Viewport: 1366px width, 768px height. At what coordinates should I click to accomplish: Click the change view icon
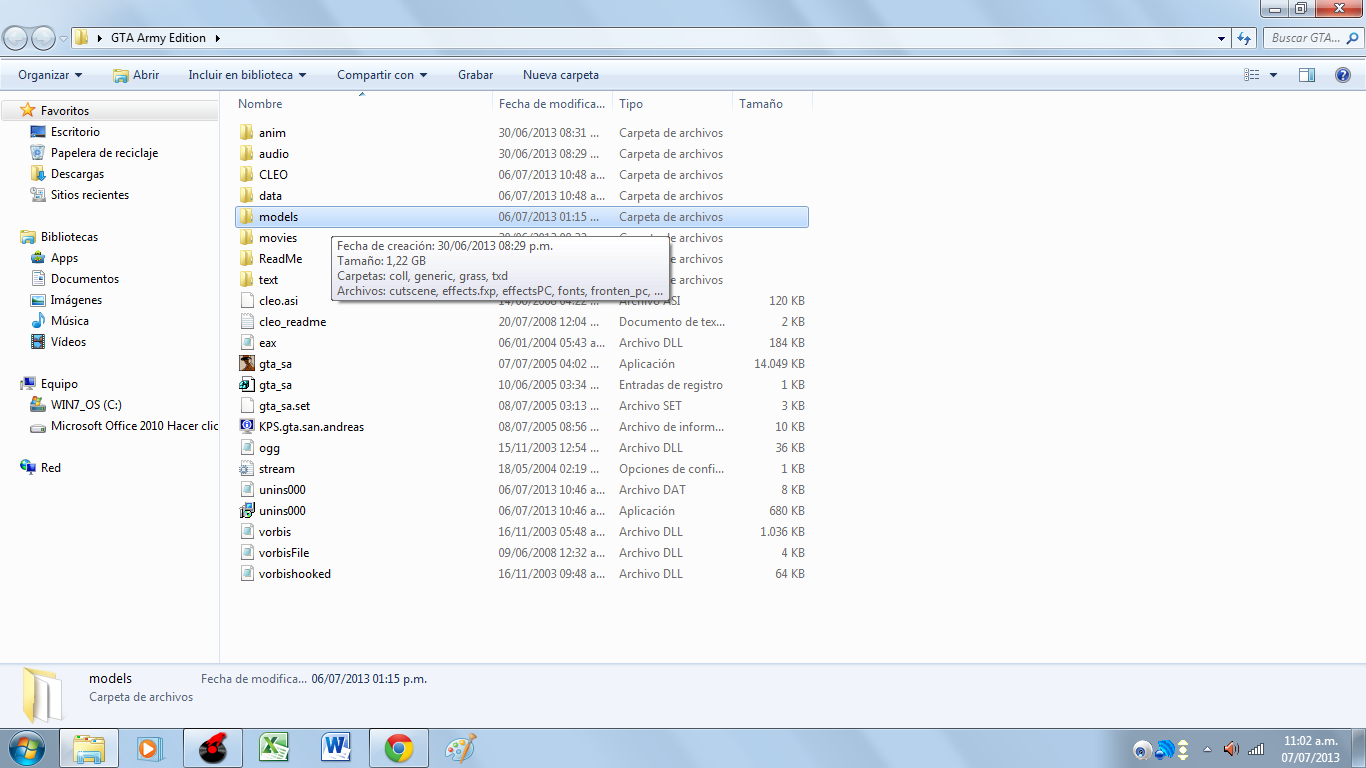pos(1251,75)
